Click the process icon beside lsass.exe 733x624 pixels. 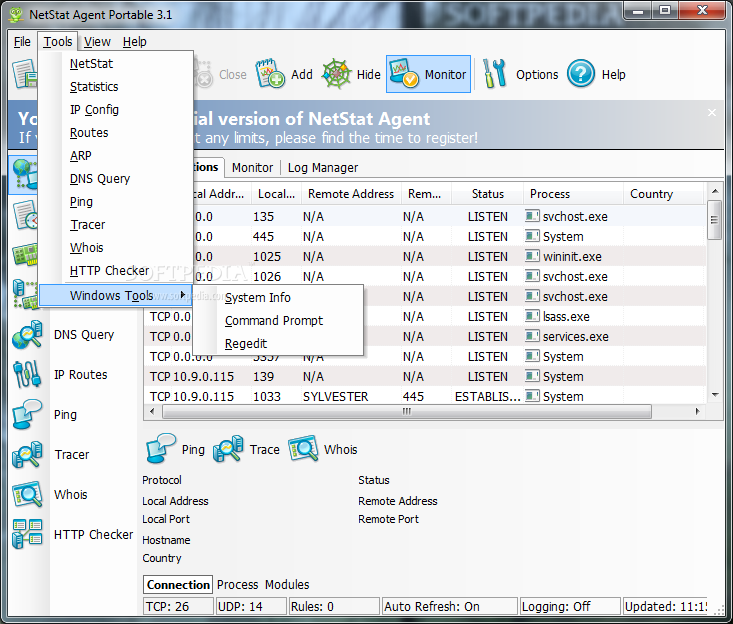[532, 316]
